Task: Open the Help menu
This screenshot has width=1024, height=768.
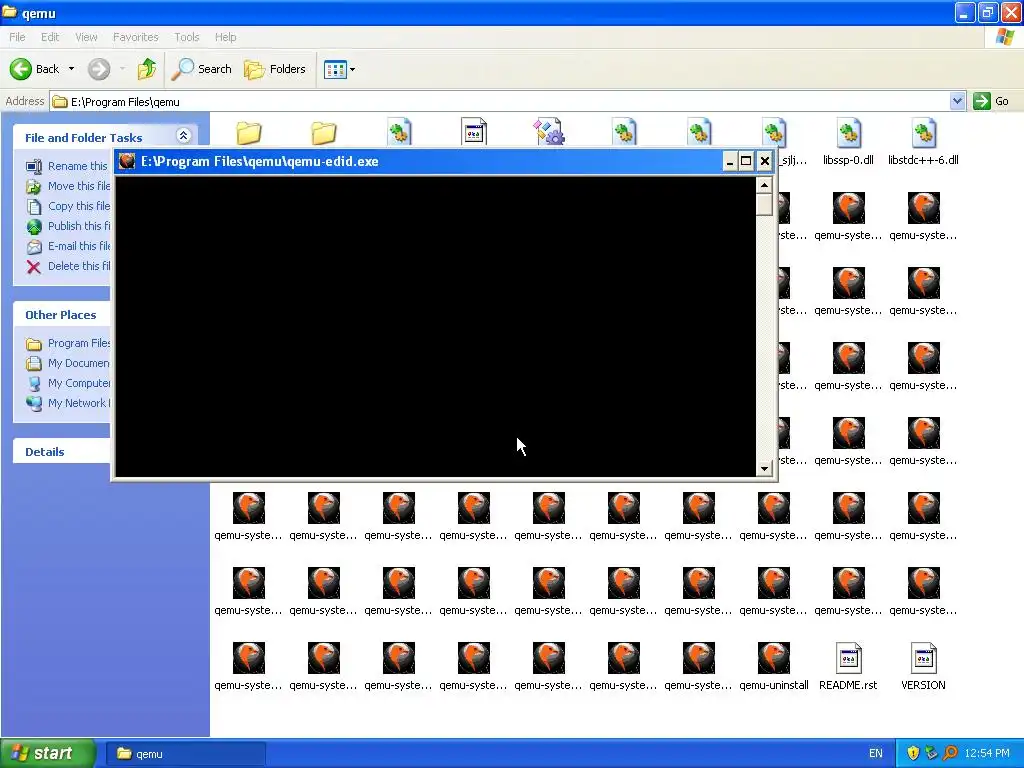Action: [225, 37]
